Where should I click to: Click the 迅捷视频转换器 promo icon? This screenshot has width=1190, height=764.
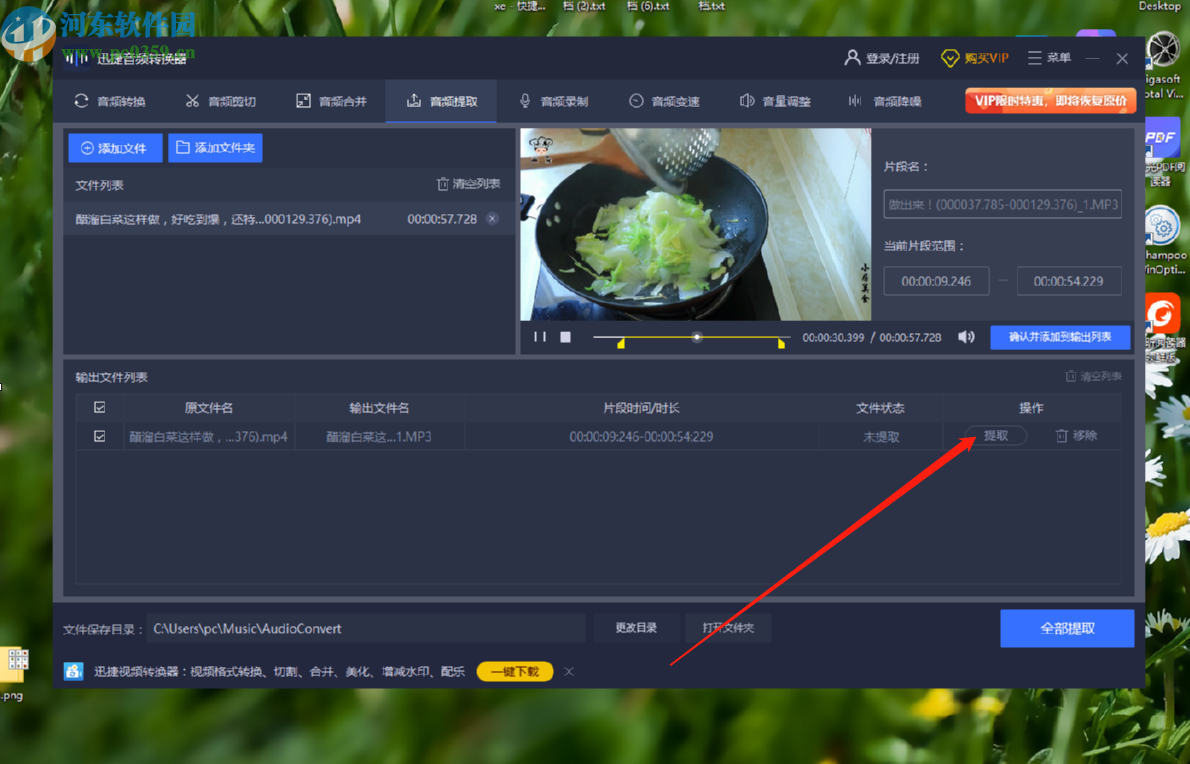click(x=74, y=671)
